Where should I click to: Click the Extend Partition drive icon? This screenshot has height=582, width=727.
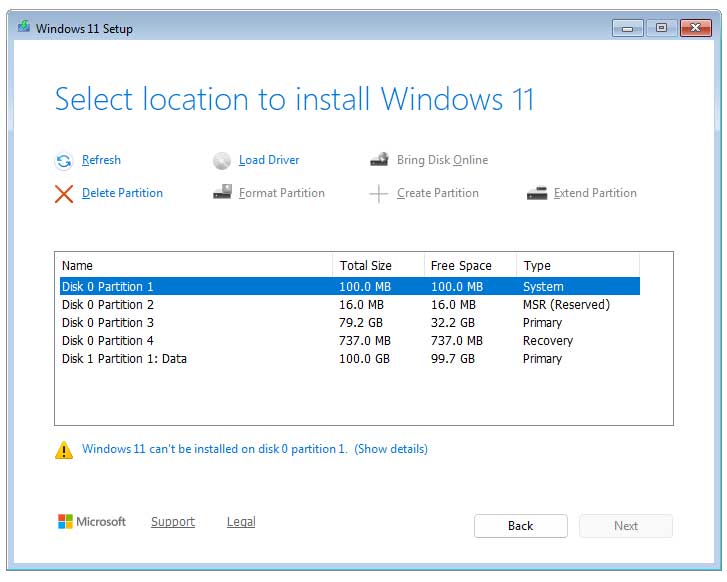pos(537,193)
